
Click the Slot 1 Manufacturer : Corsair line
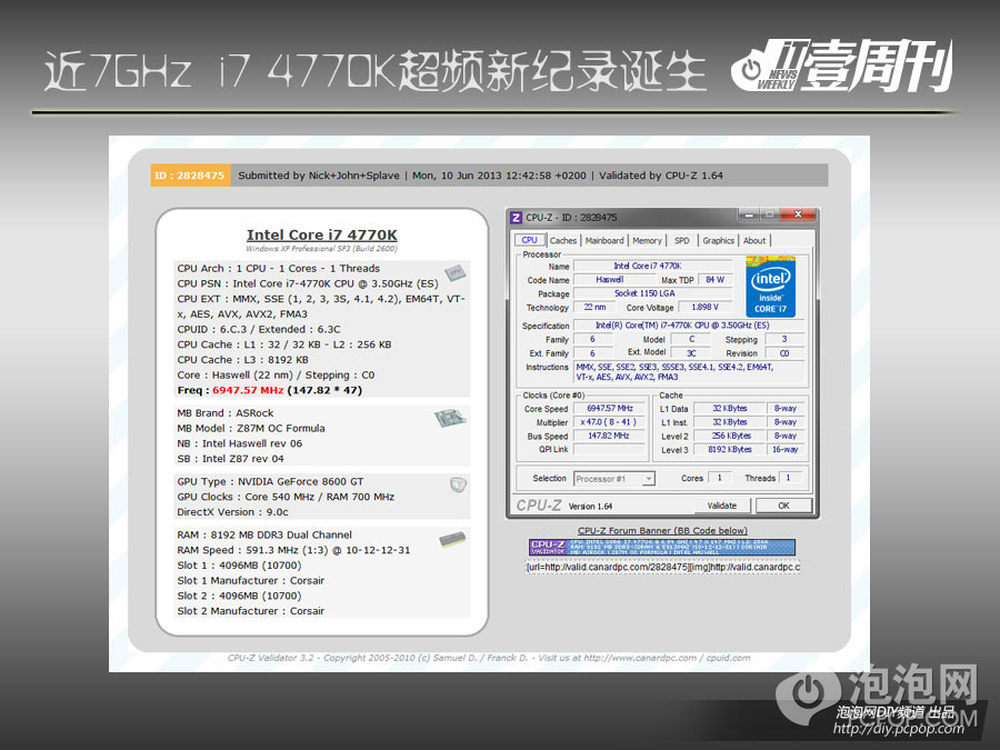click(x=251, y=581)
